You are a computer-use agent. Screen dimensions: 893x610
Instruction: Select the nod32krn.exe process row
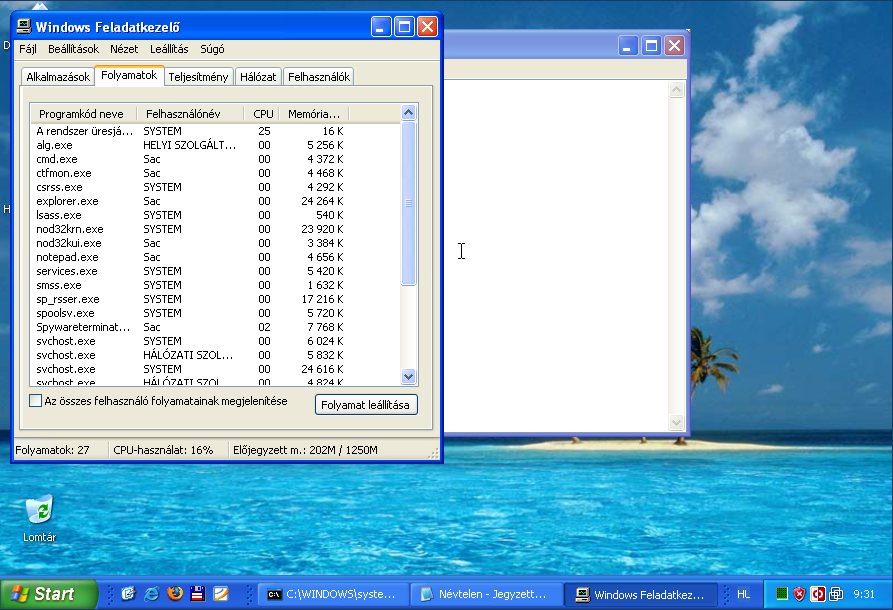(216, 229)
